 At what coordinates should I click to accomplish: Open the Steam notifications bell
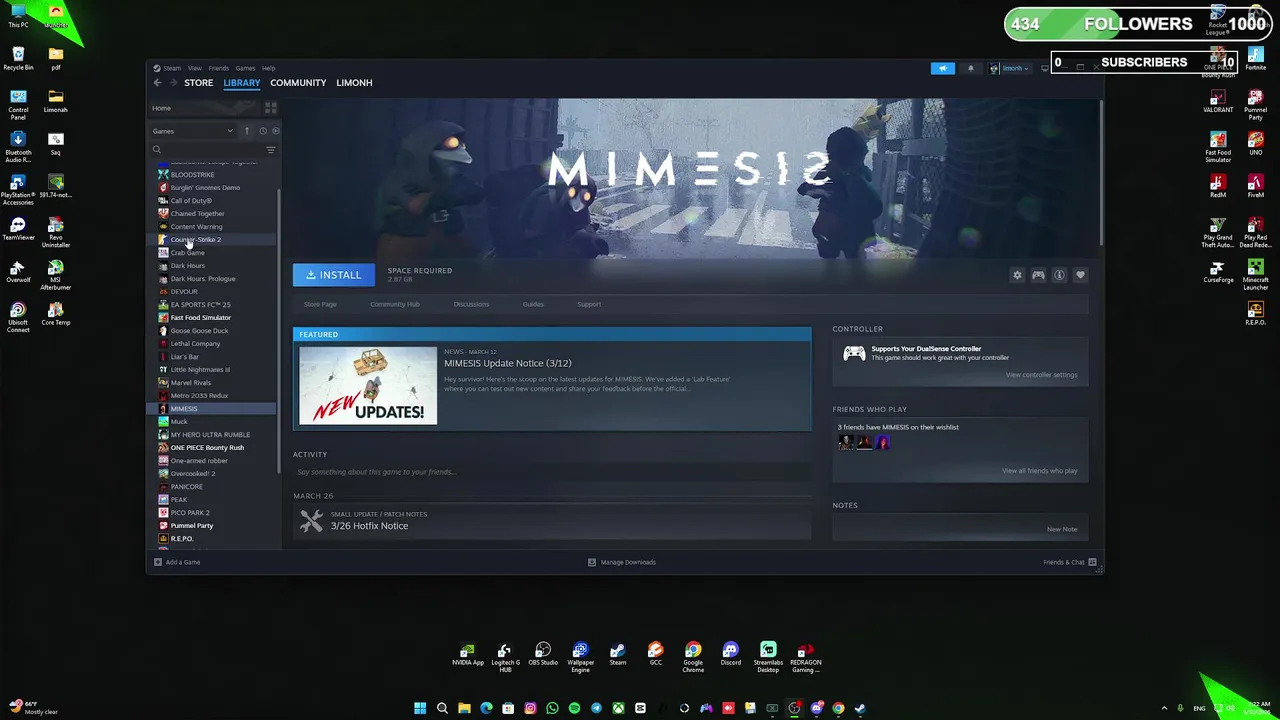[x=970, y=68]
